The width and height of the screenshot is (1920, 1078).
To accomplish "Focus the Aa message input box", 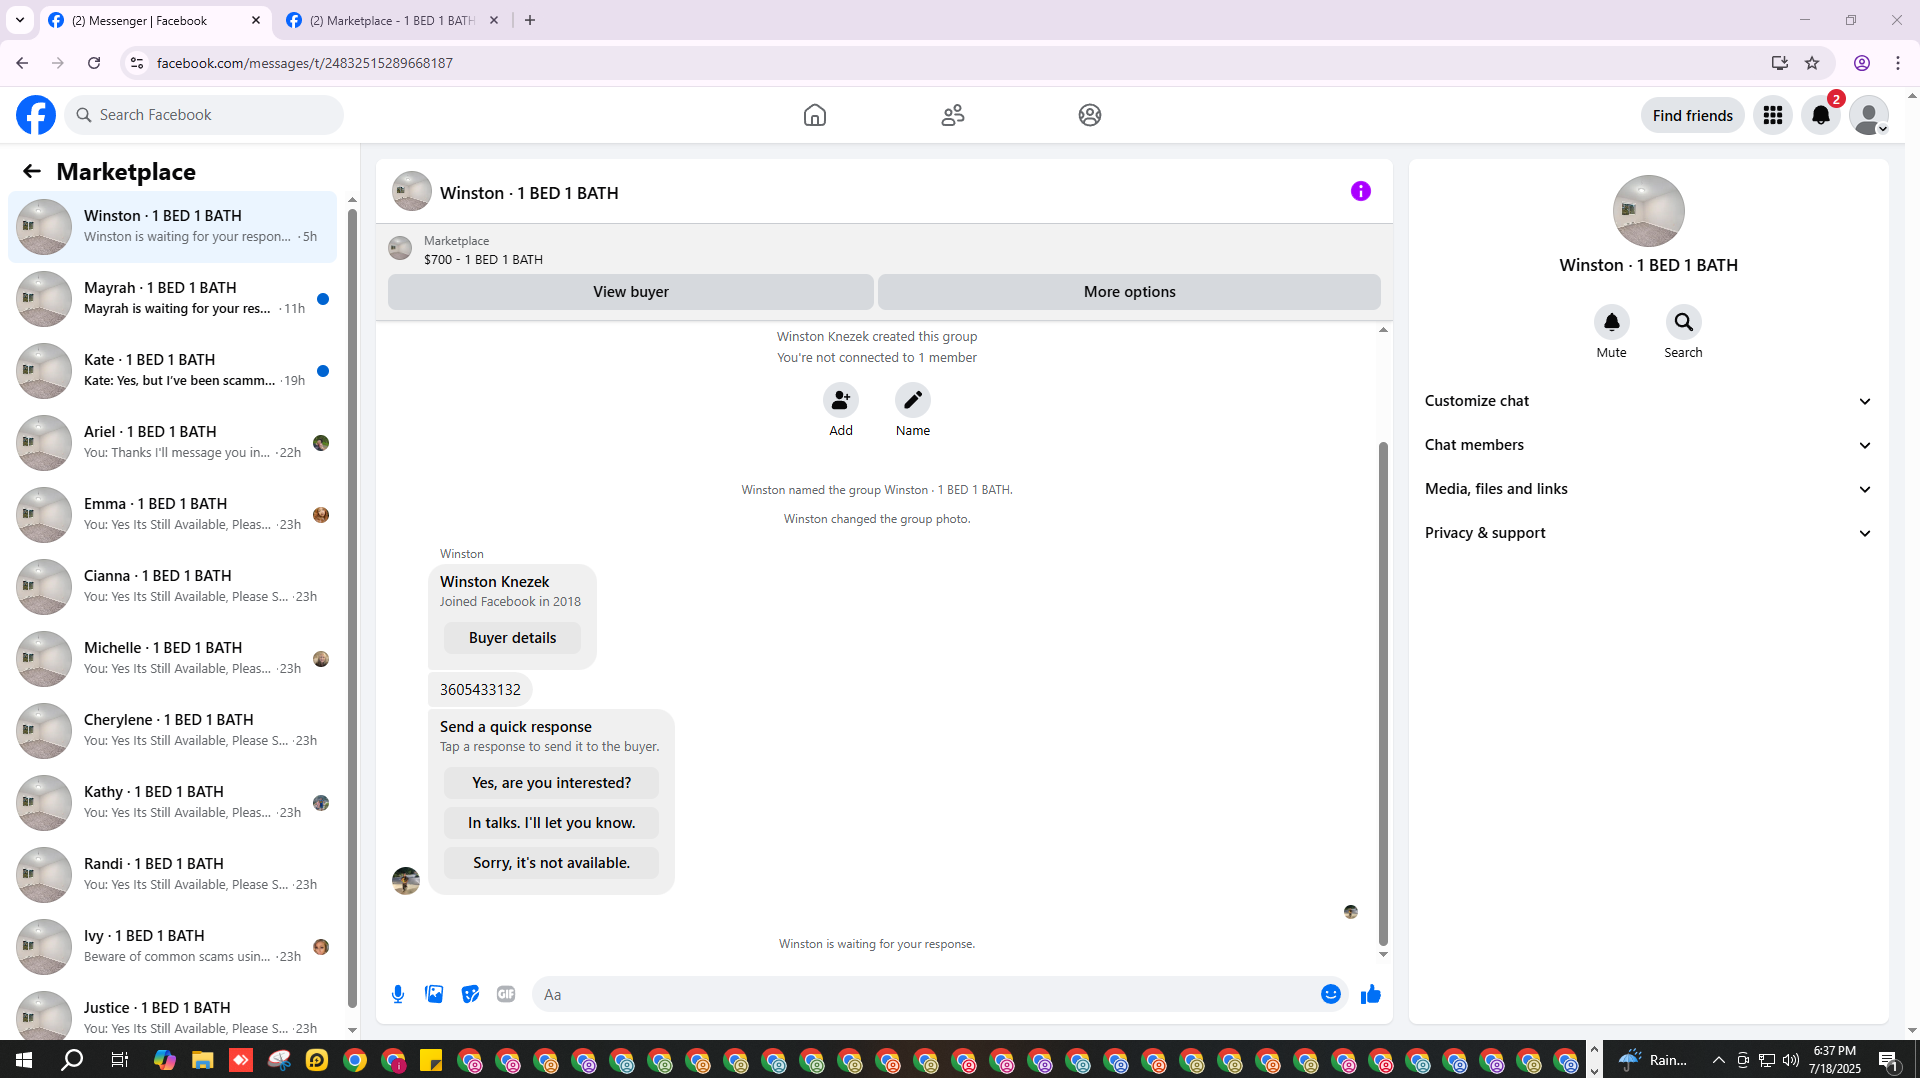I will tap(924, 994).
